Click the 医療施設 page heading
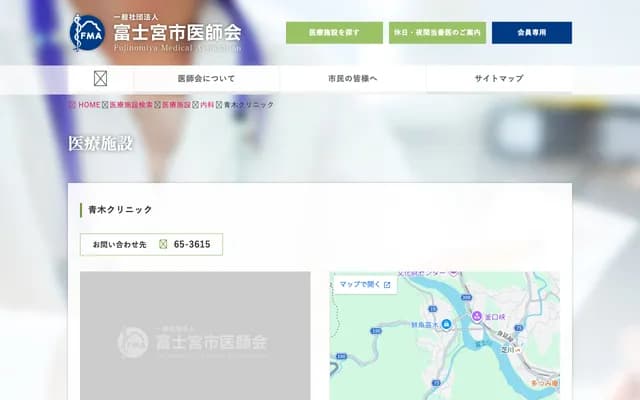This screenshot has height=400, width=640. [100, 144]
